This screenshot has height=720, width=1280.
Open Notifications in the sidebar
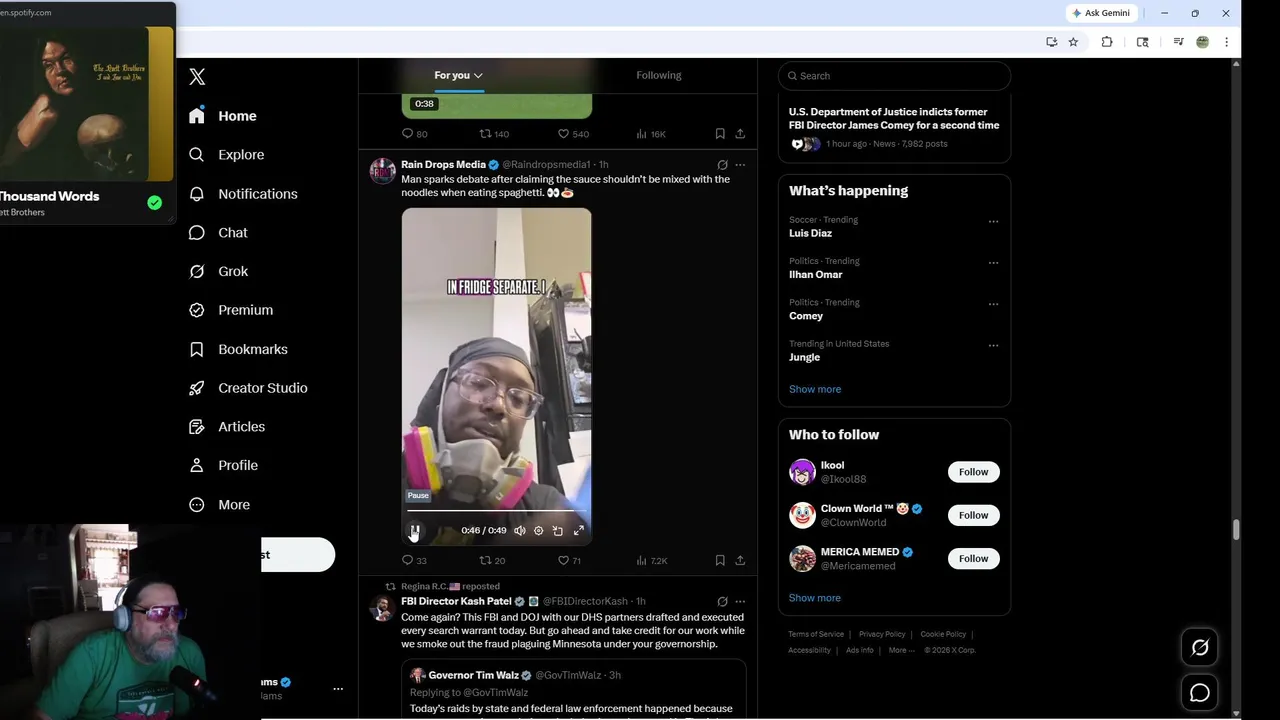point(243,194)
